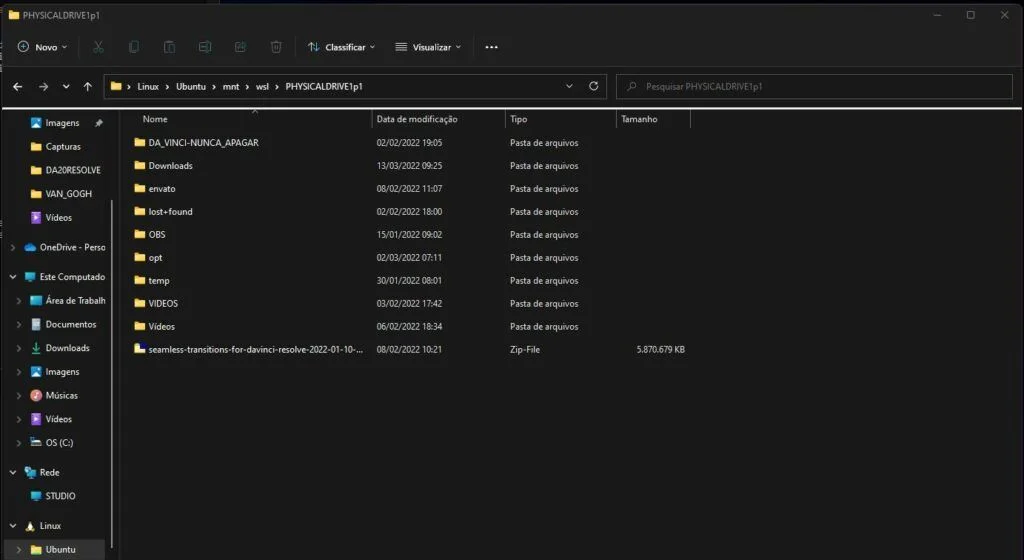Click the wsl breadcrumb in address bar
This screenshot has width=1024, height=560.
click(x=262, y=86)
